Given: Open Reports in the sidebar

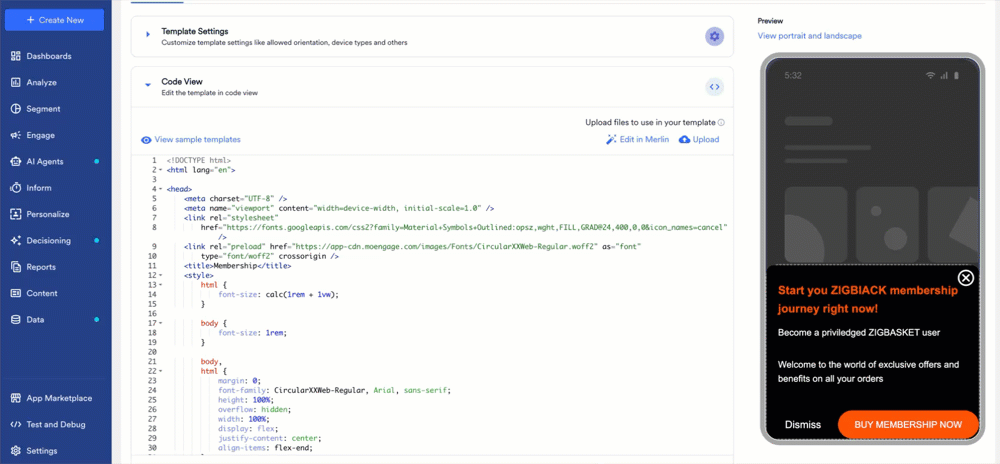Looking at the screenshot, I should pos(41,267).
